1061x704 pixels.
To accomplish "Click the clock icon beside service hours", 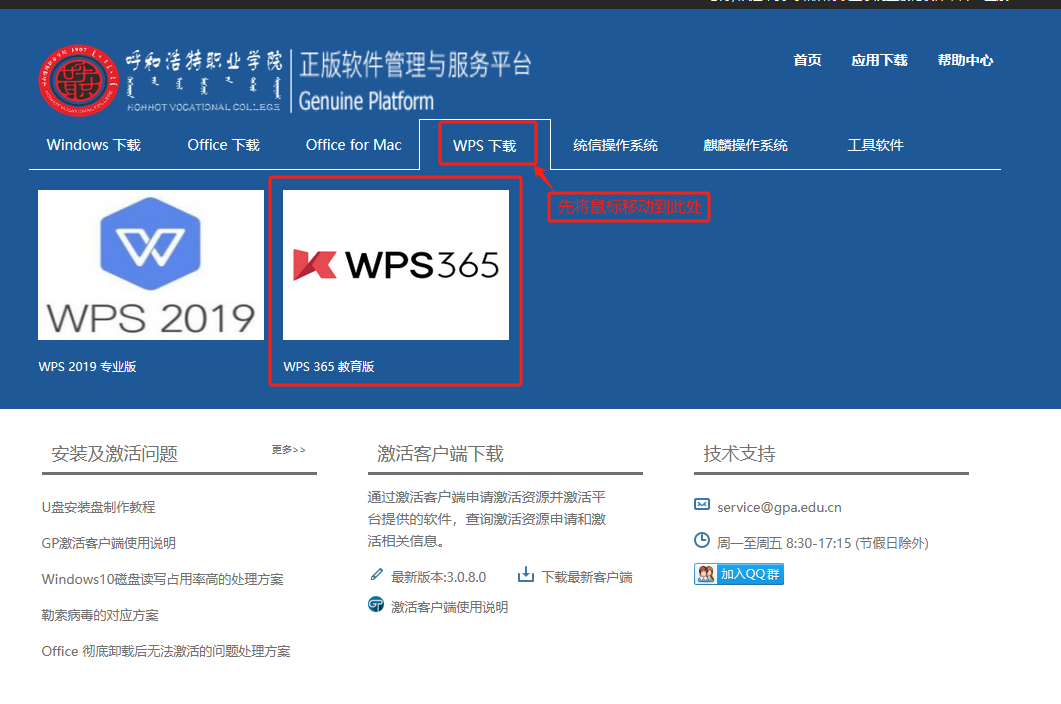I will pos(702,540).
